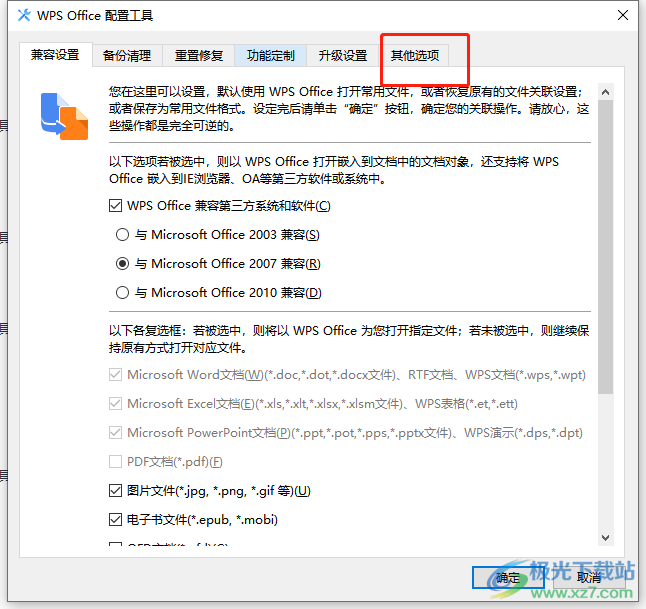Click the scrollbar up arrow
Viewport: 646px width, 609px height.
pyautogui.click(x=605, y=92)
